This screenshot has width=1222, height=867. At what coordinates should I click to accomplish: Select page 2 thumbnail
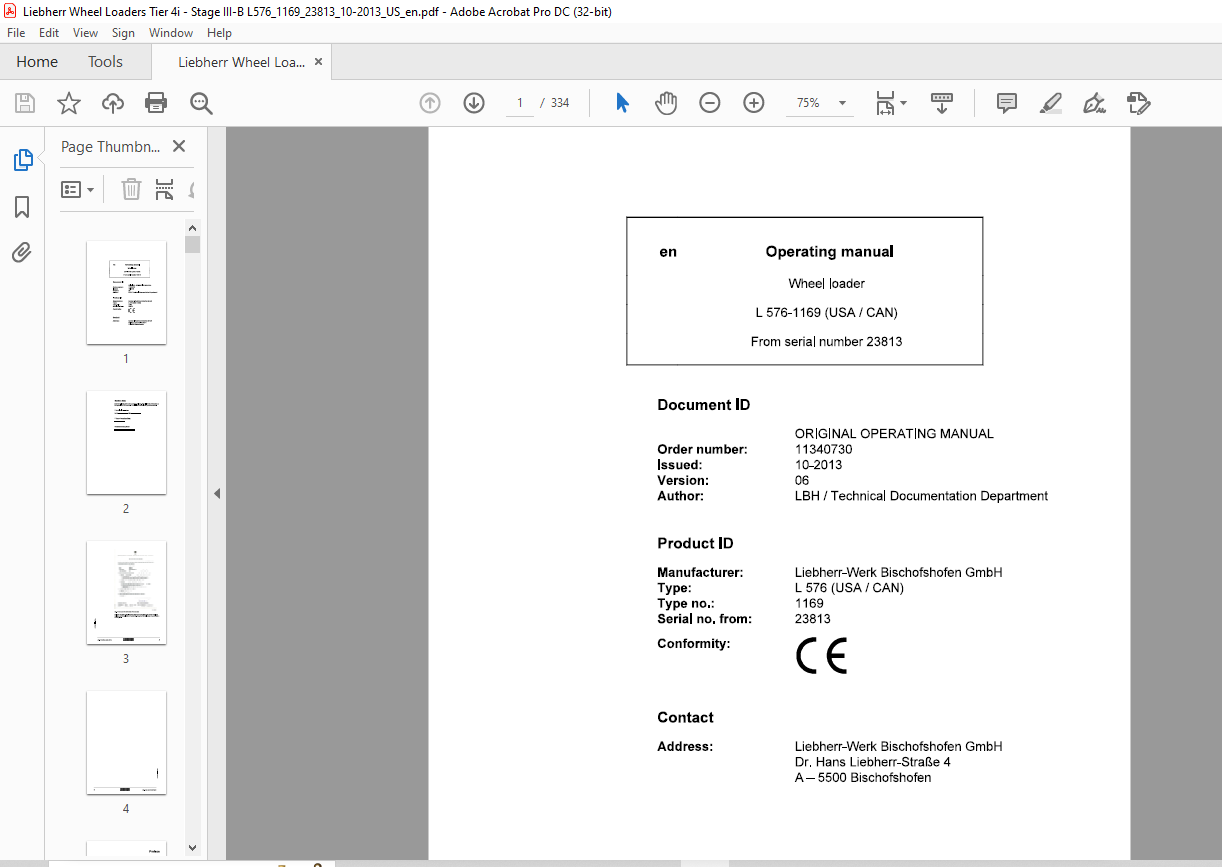click(x=126, y=442)
